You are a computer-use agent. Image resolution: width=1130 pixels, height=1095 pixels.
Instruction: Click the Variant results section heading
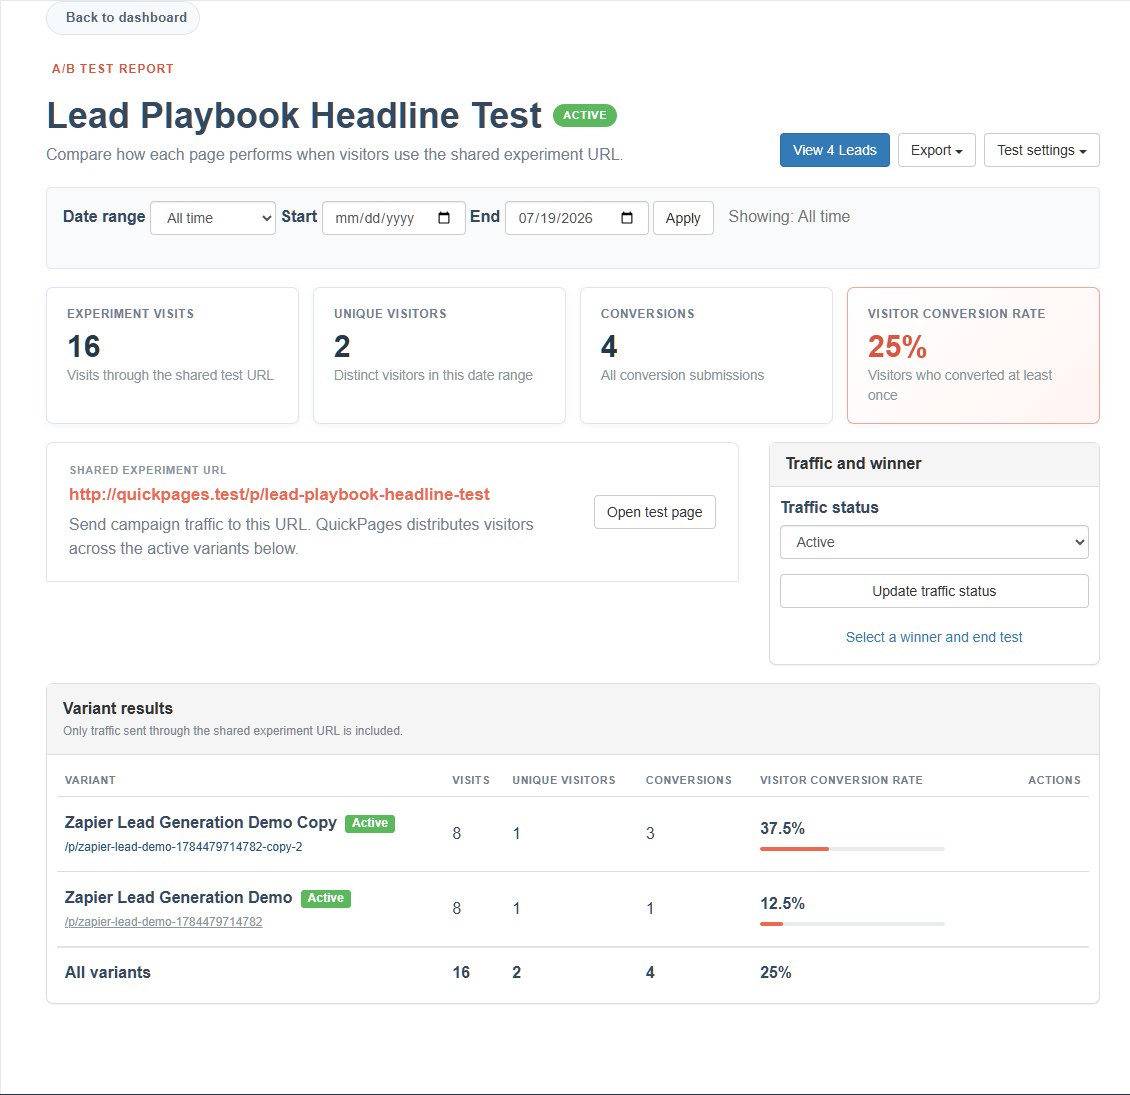[117, 709]
